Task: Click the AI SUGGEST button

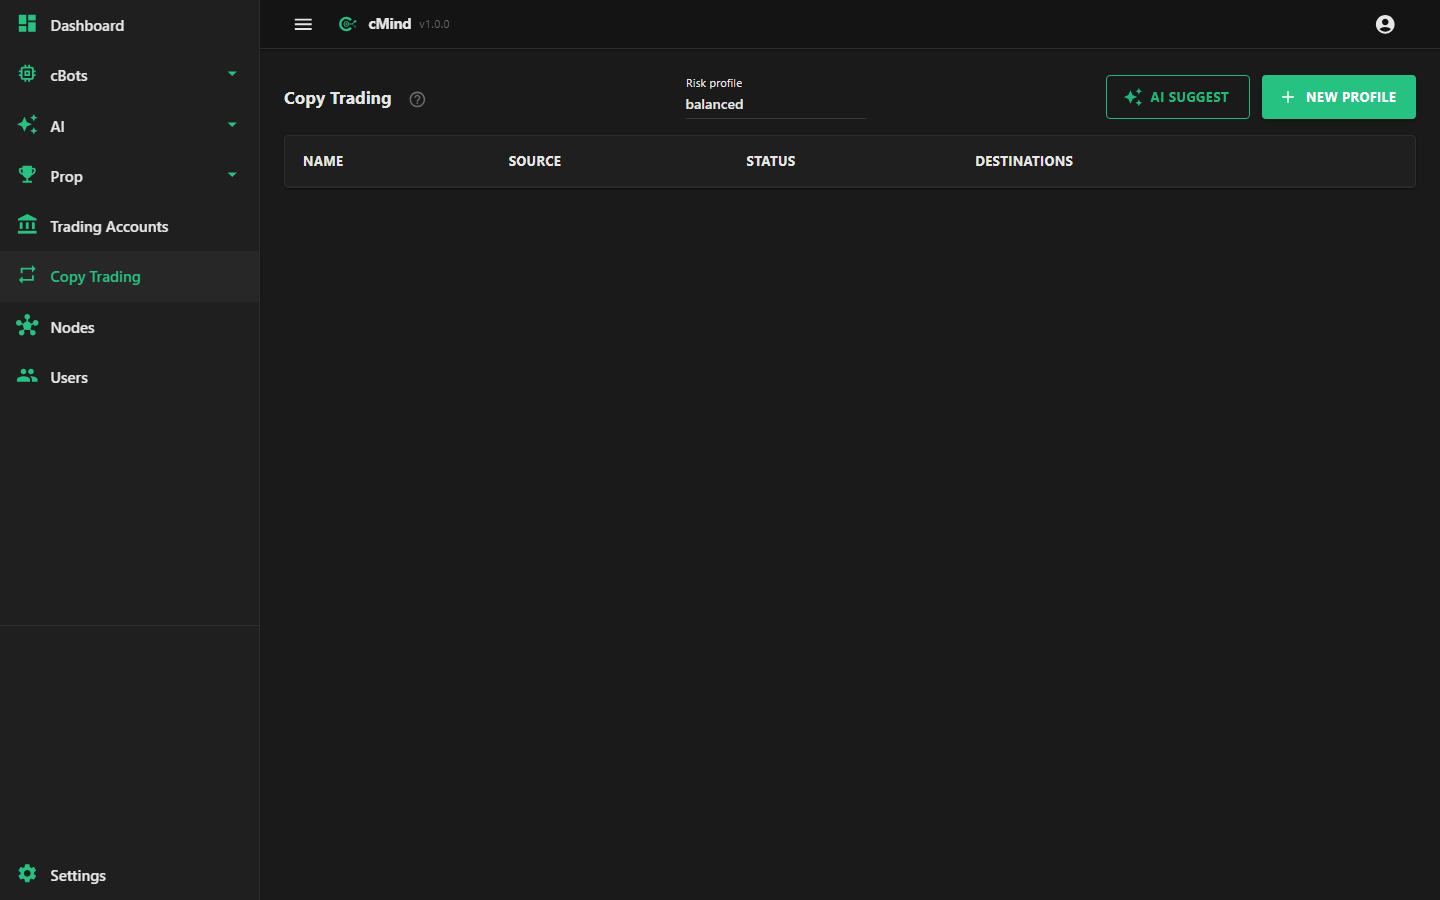Action: [1177, 97]
